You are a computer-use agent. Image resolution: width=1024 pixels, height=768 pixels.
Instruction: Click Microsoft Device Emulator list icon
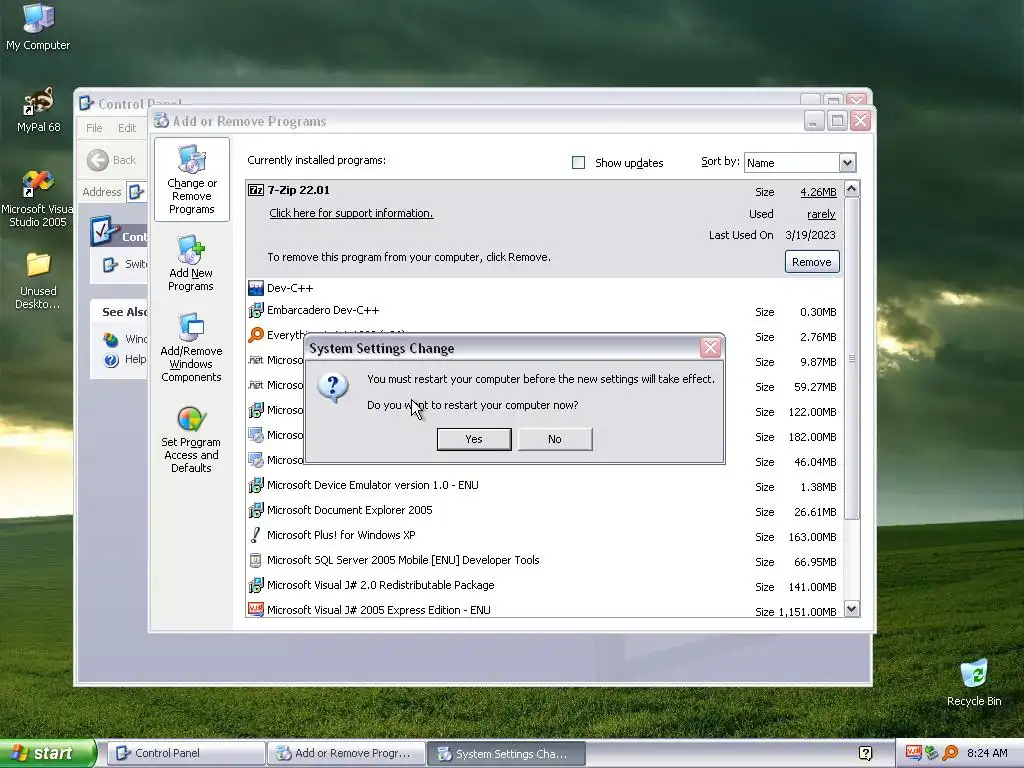(256, 485)
